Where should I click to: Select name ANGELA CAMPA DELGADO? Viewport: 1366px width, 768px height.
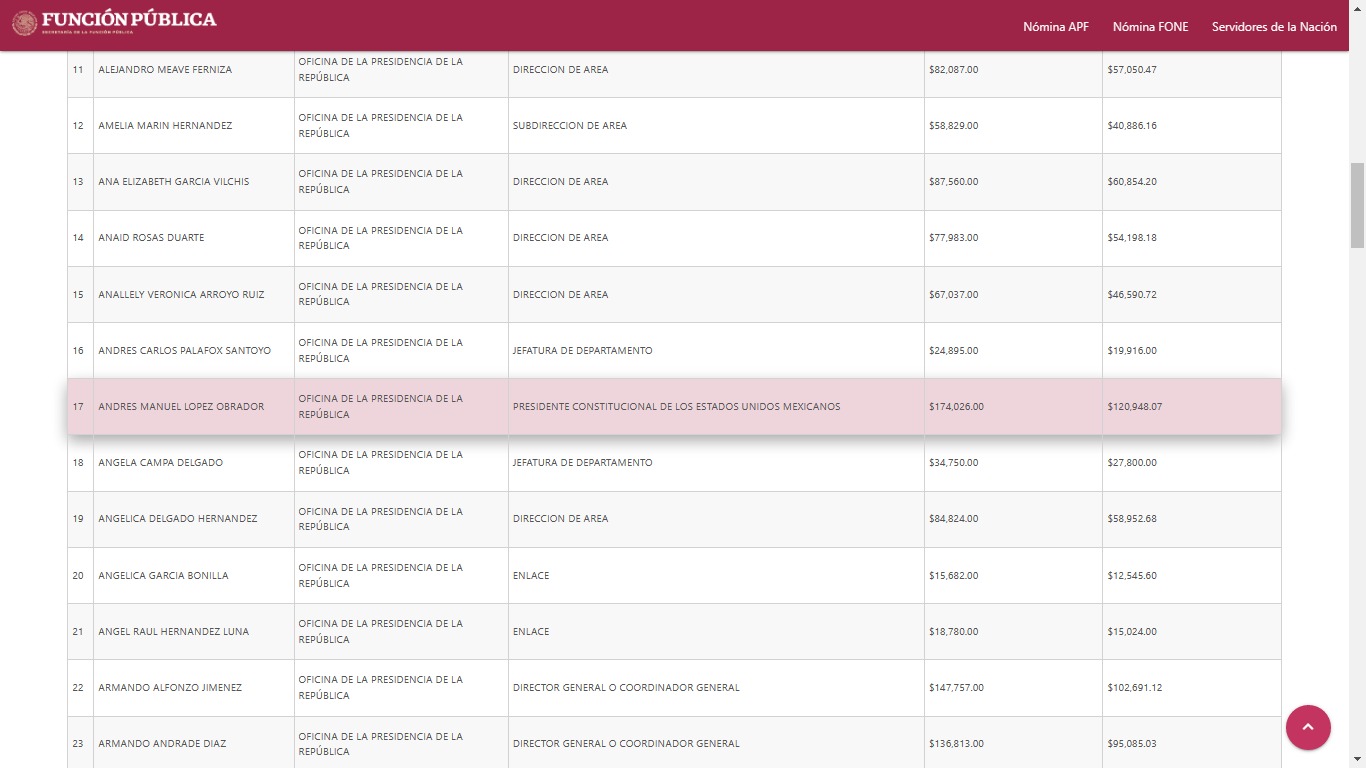pyautogui.click(x=160, y=463)
